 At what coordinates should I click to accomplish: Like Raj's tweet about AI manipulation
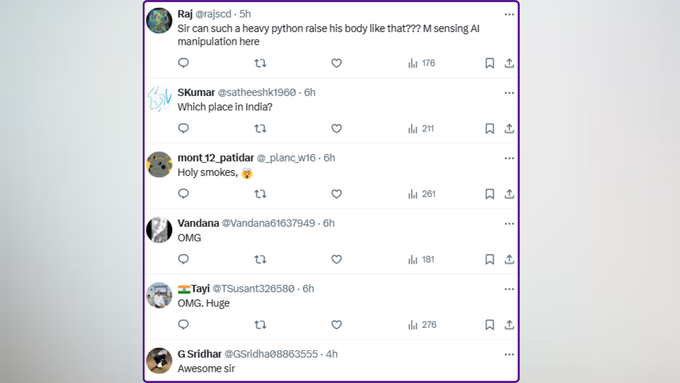(x=337, y=63)
